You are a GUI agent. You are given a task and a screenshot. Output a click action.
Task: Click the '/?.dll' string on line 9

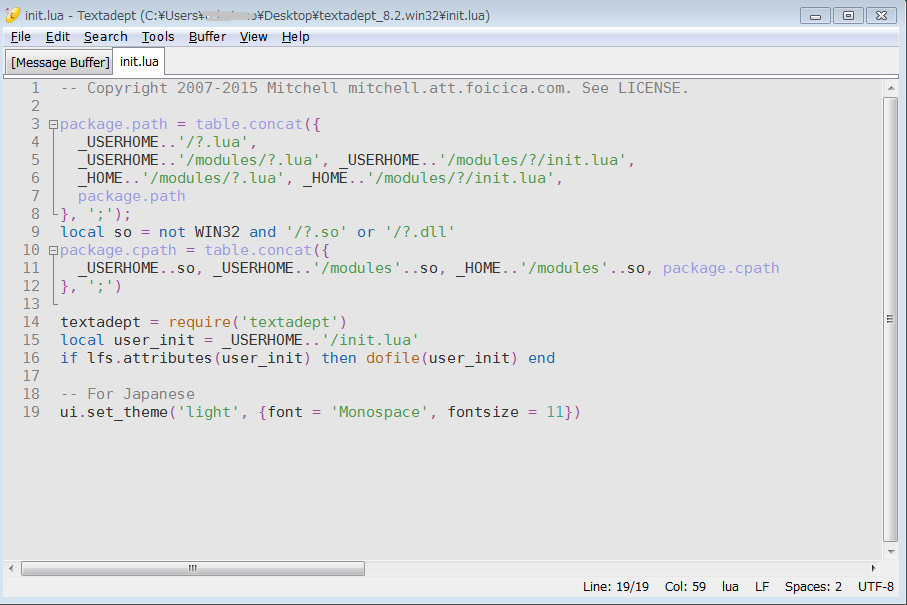pyautogui.click(x=420, y=232)
